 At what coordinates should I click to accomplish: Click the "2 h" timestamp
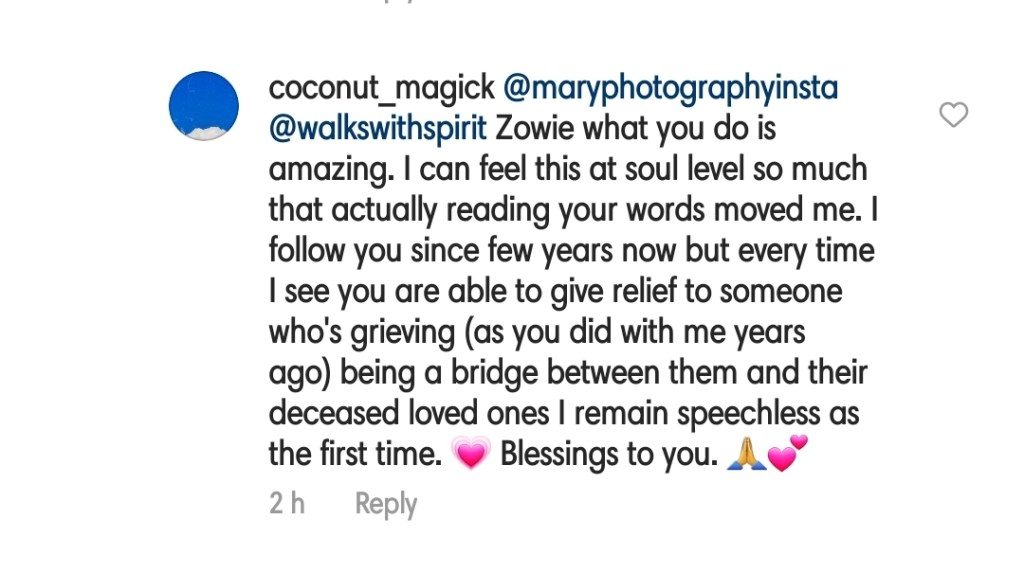pyautogui.click(x=287, y=504)
